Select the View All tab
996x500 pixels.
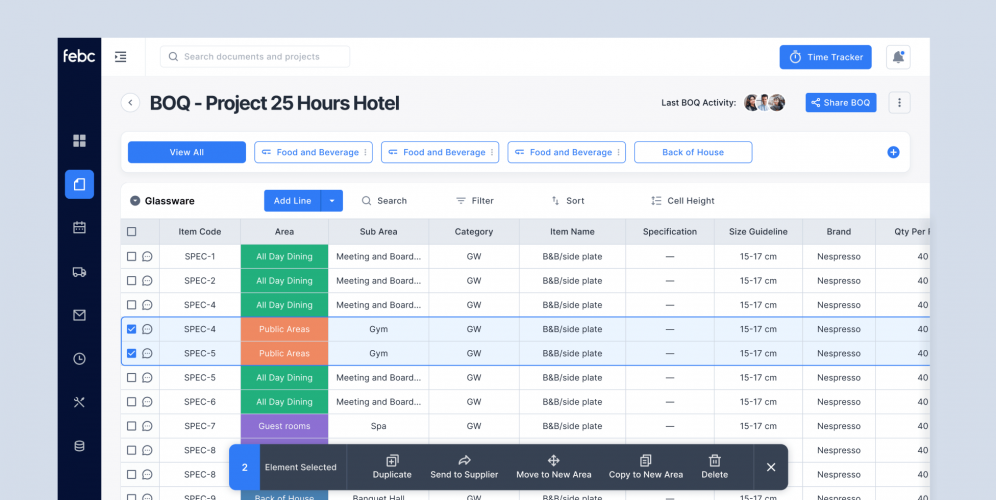click(x=186, y=152)
